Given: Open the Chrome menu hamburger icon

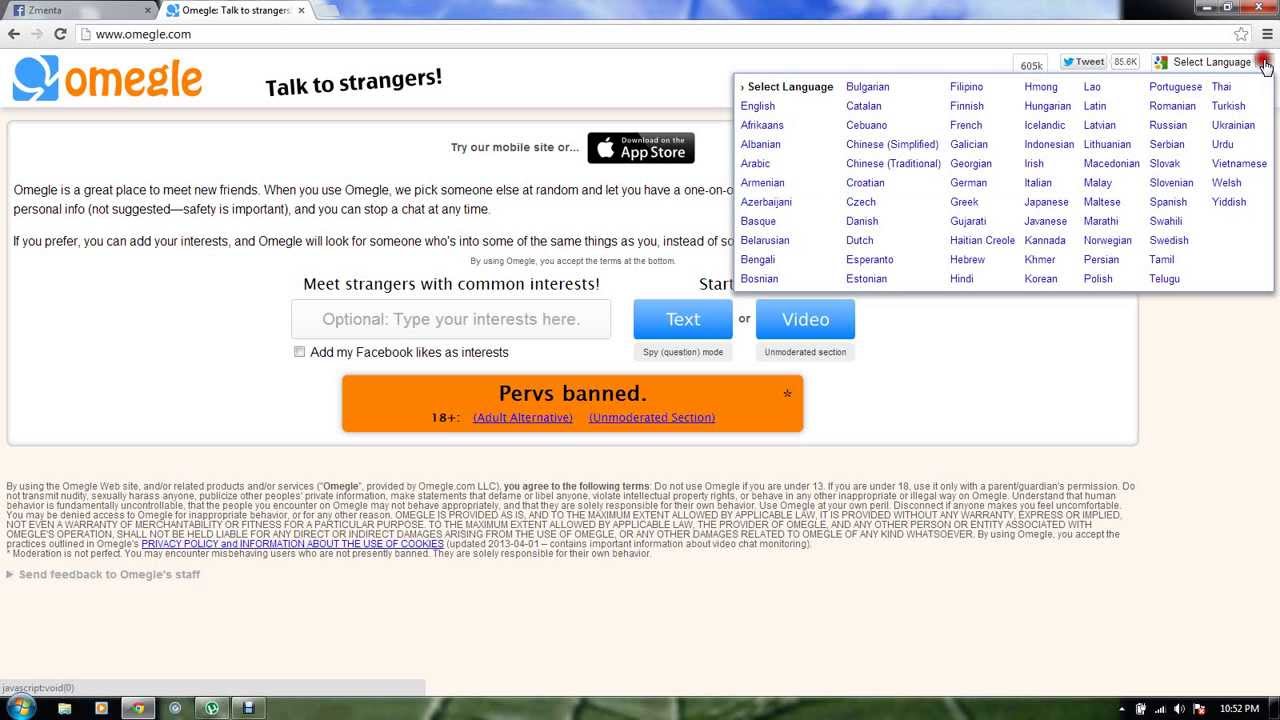Looking at the screenshot, I should [1267, 34].
